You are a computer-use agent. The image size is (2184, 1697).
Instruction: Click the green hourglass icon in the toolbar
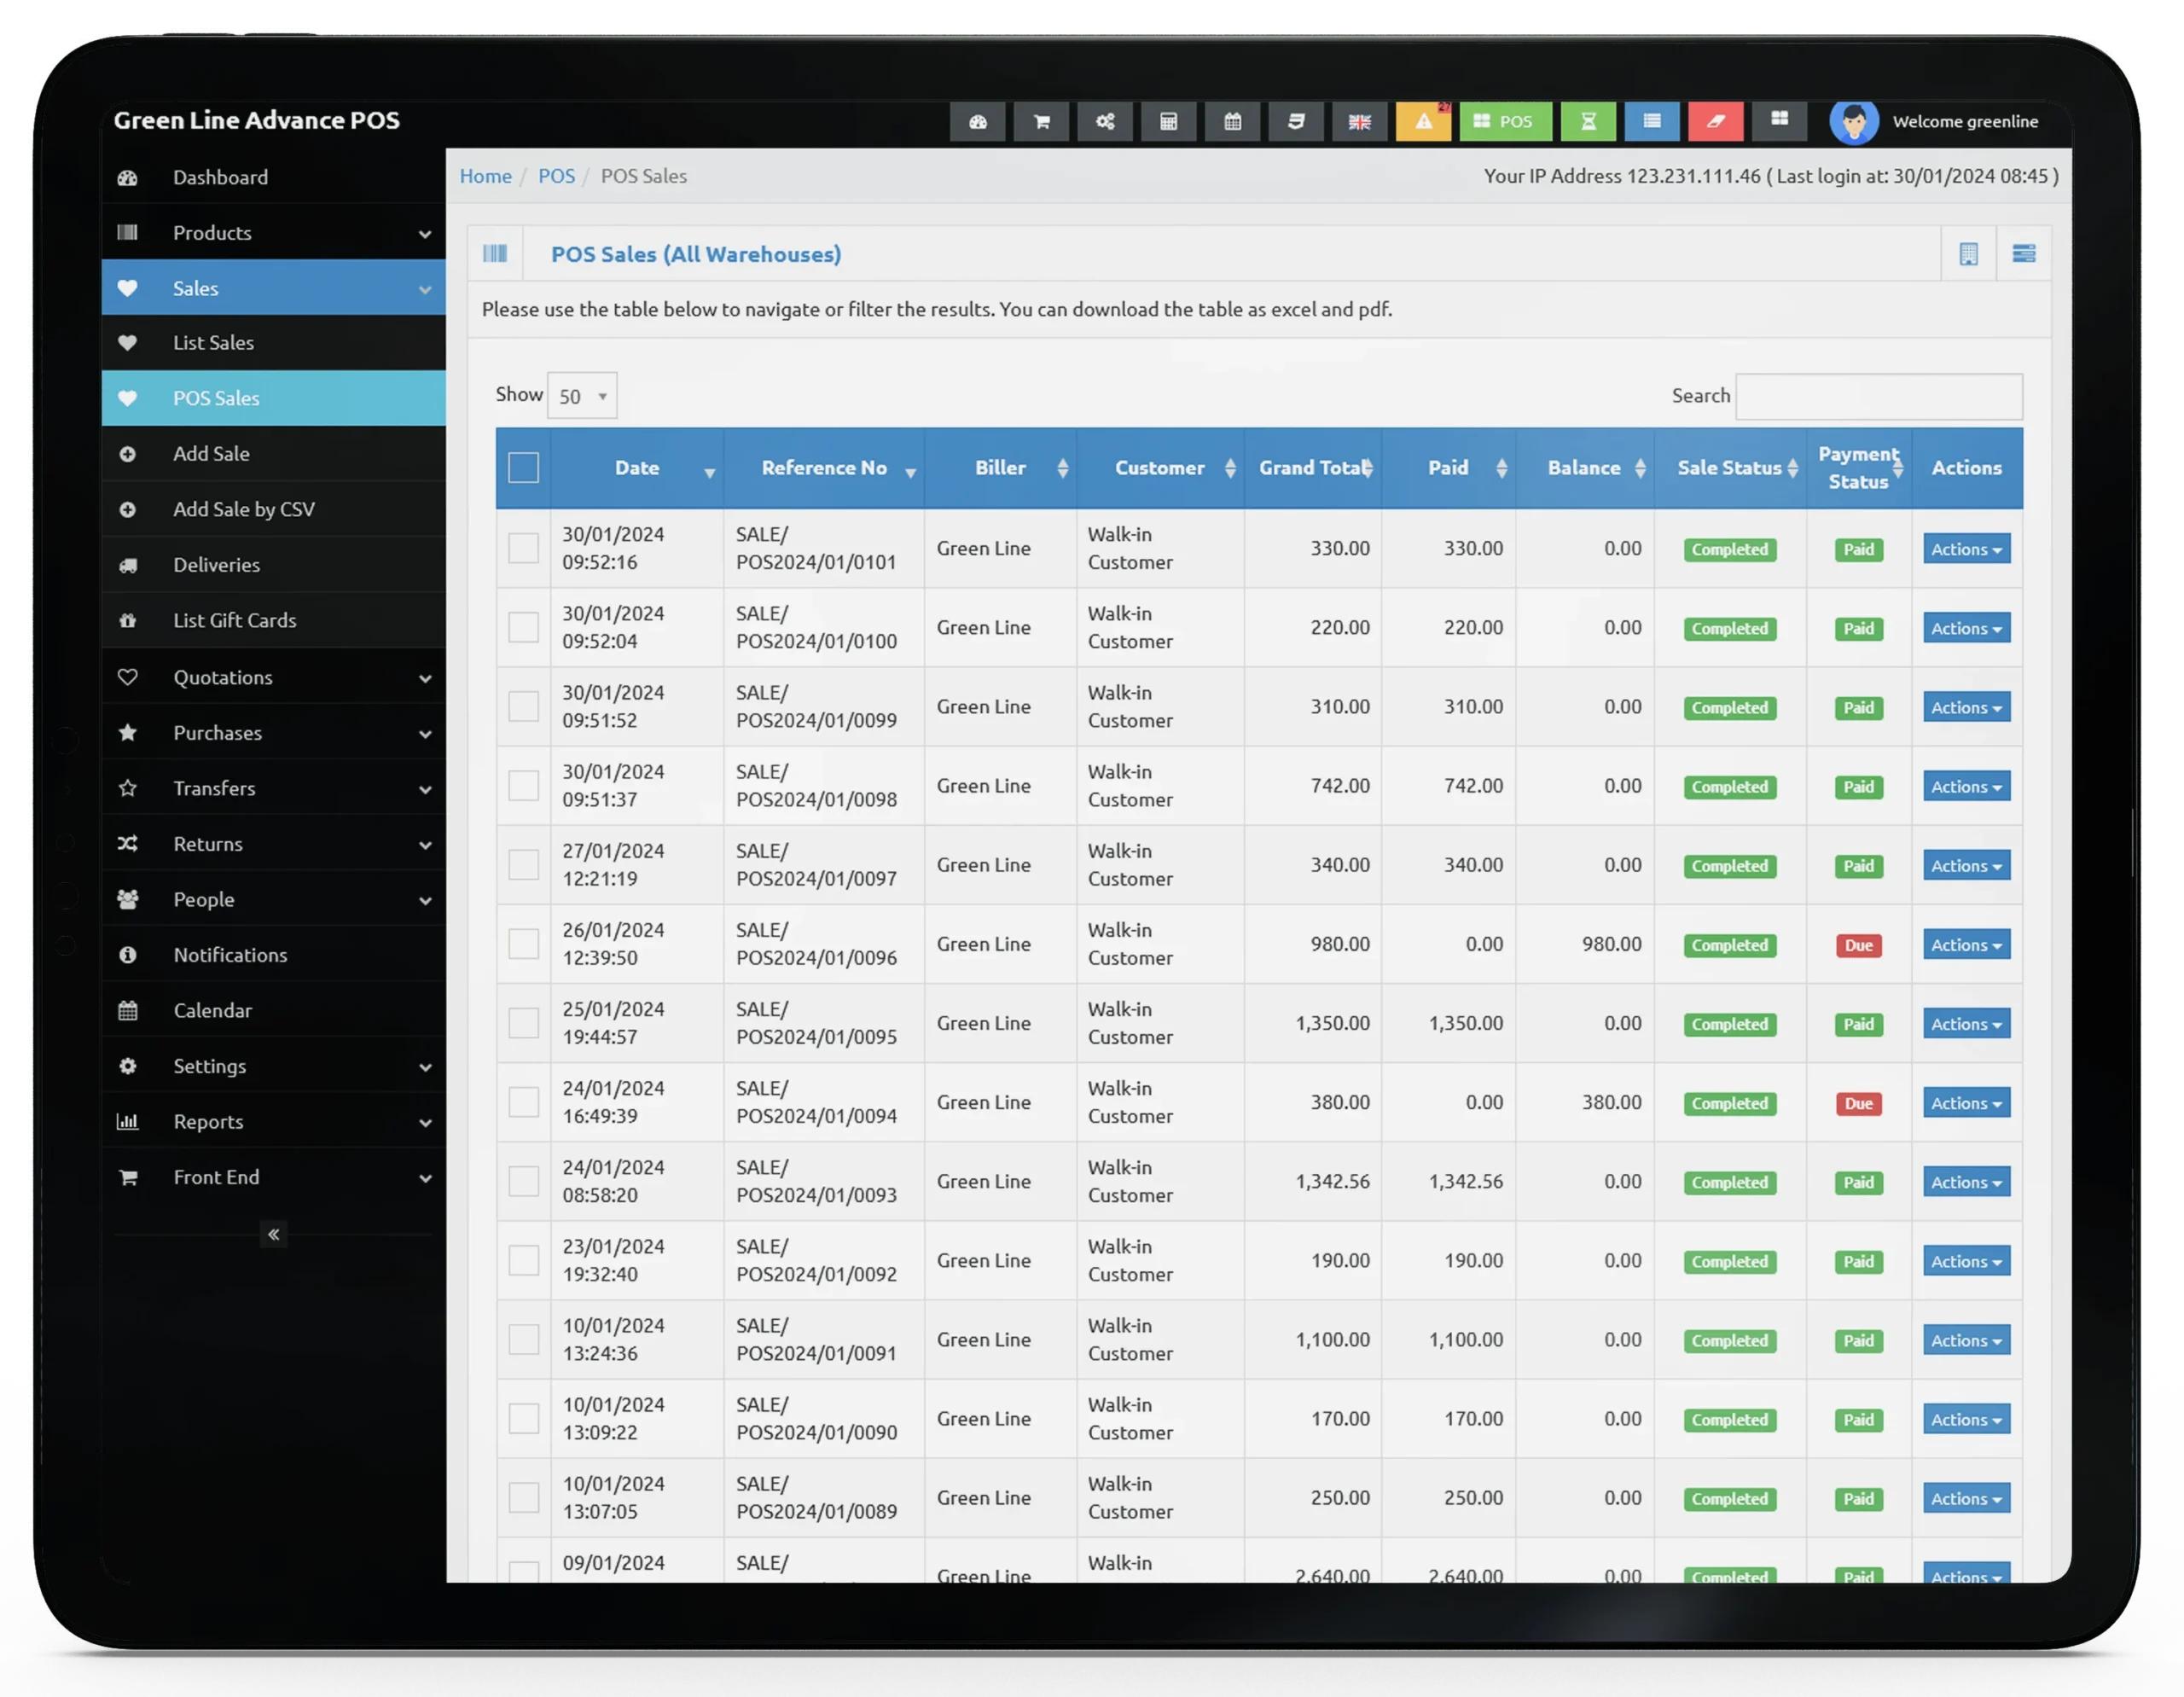[1588, 121]
